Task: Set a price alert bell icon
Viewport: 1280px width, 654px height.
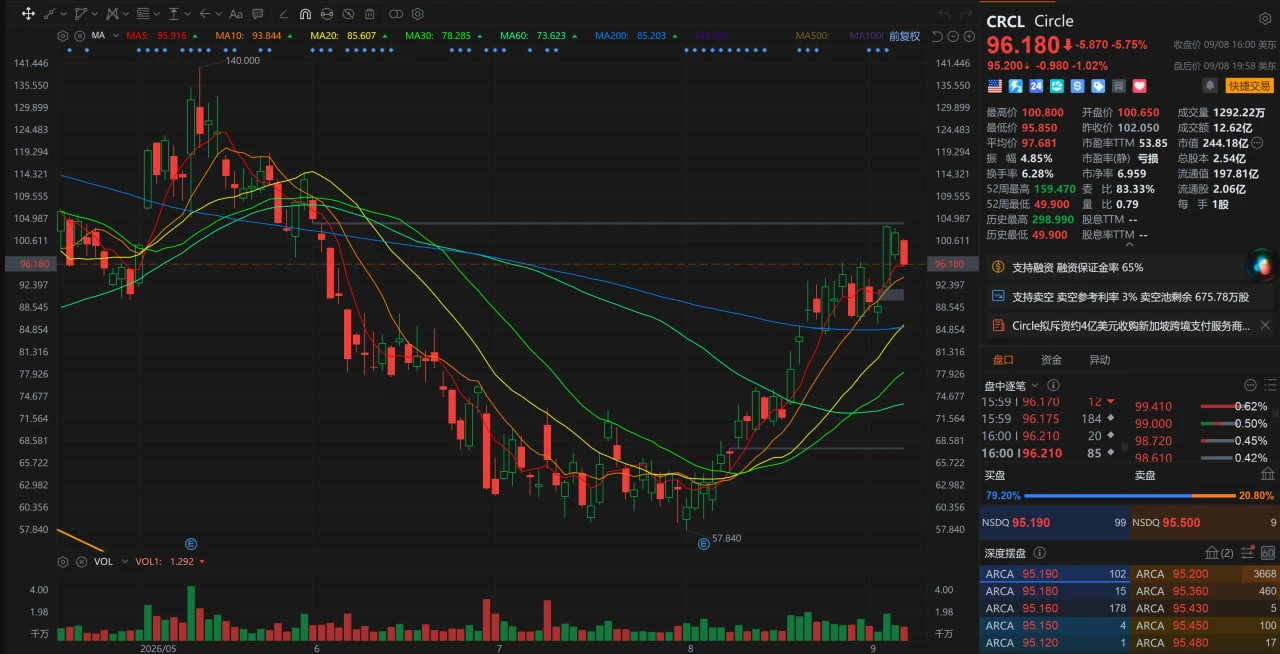Action: [1210, 86]
